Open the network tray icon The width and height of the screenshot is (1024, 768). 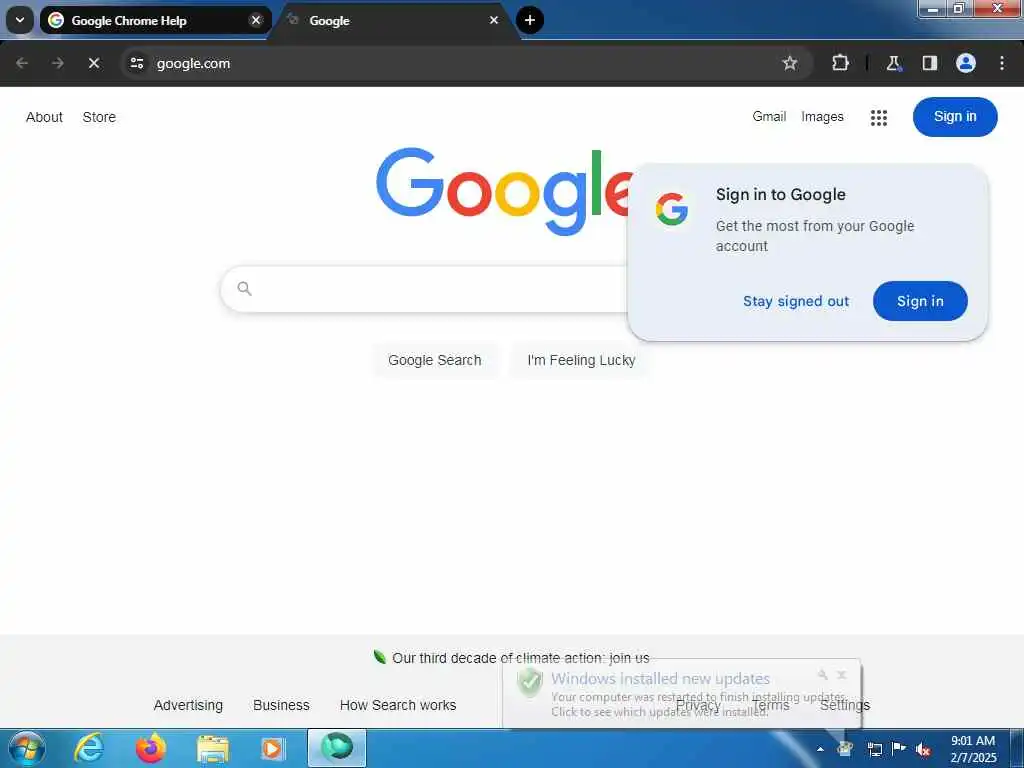(x=874, y=749)
